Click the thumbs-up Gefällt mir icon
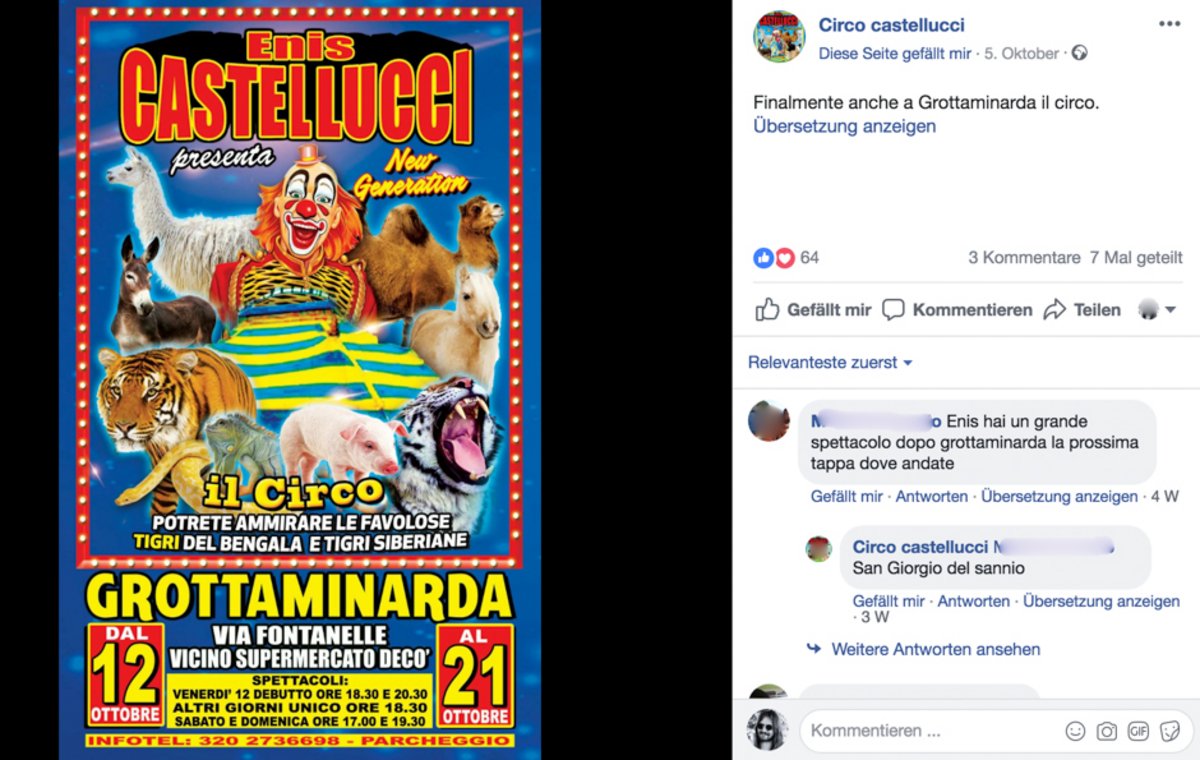The width and height of the screenshot is (1200, 760). point(767,309)
